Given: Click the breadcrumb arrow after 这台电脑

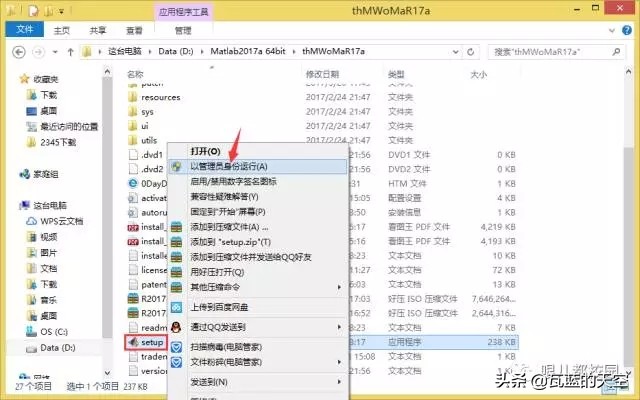Looking at the screenshot, I should pyautogui.click(x=150, y=52).
